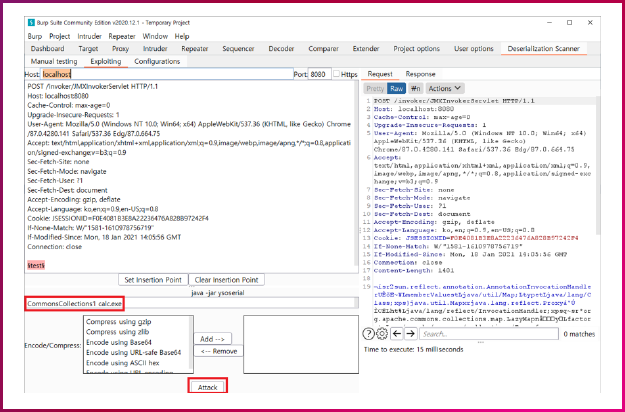The height and width of the screenshot is (412, 625).
Task: Select the Exploiting sub-tab
Action: coord(106,61)
